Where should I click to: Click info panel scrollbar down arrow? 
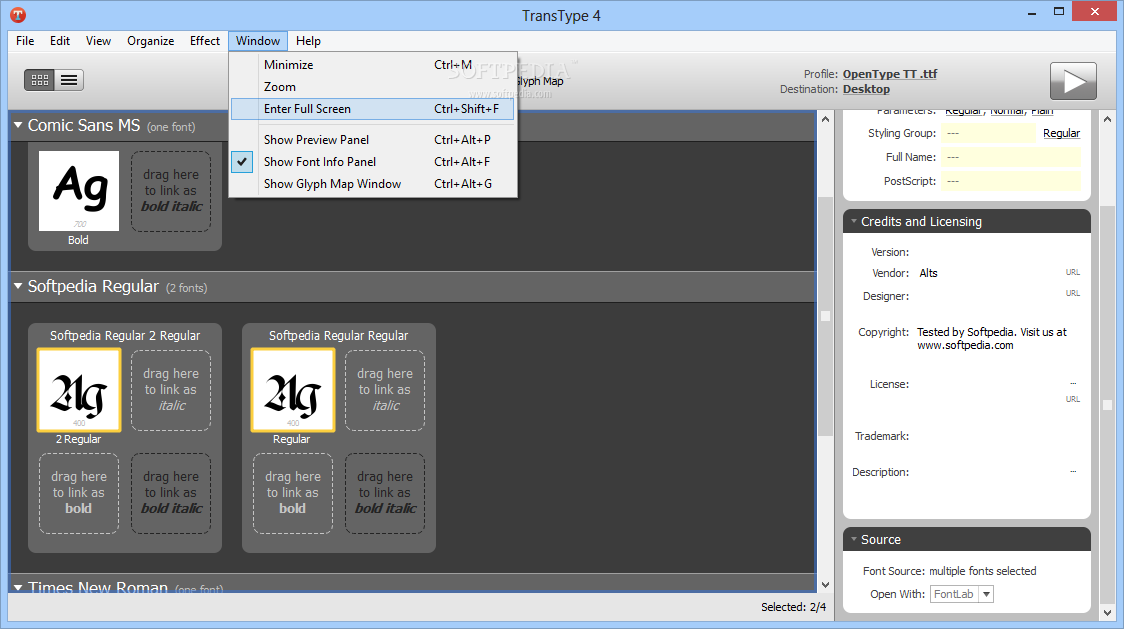1108,613
